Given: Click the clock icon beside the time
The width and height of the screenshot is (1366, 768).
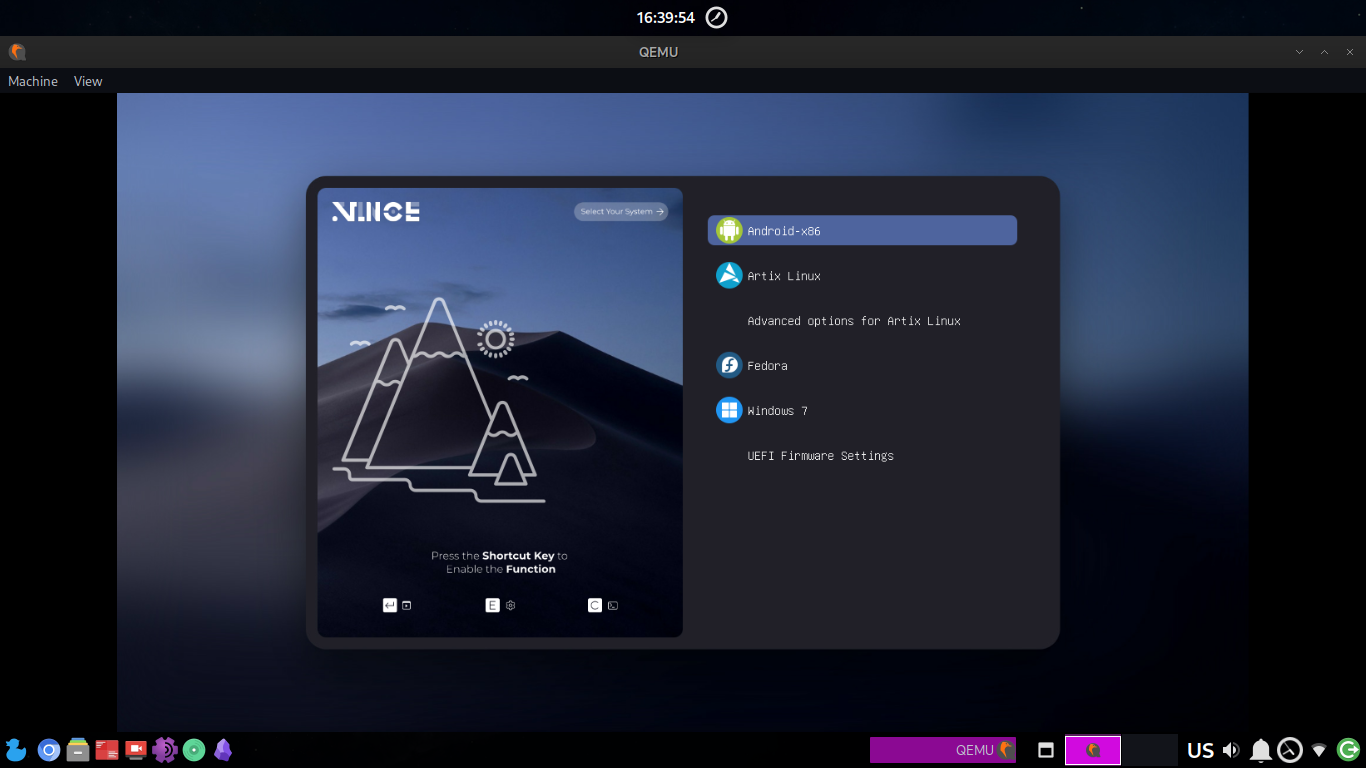Looking at the screenshot, I should (717, 17).
